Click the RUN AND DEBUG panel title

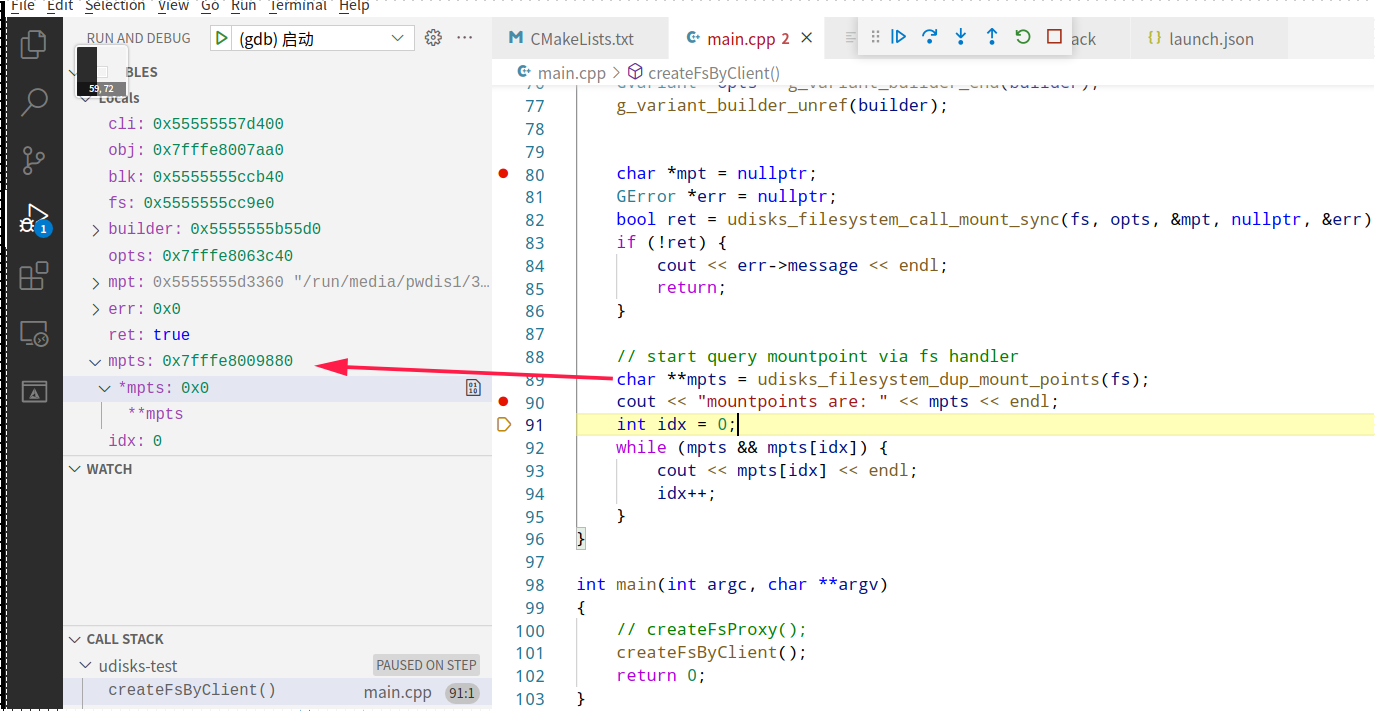[x=138, y=38]
